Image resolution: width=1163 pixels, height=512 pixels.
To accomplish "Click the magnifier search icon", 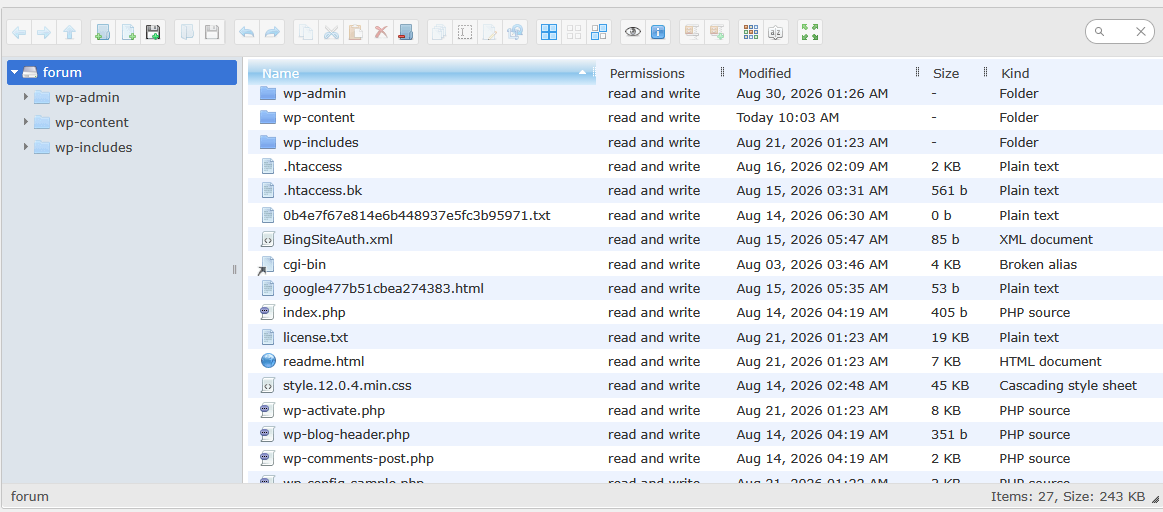I will 1099,32.
